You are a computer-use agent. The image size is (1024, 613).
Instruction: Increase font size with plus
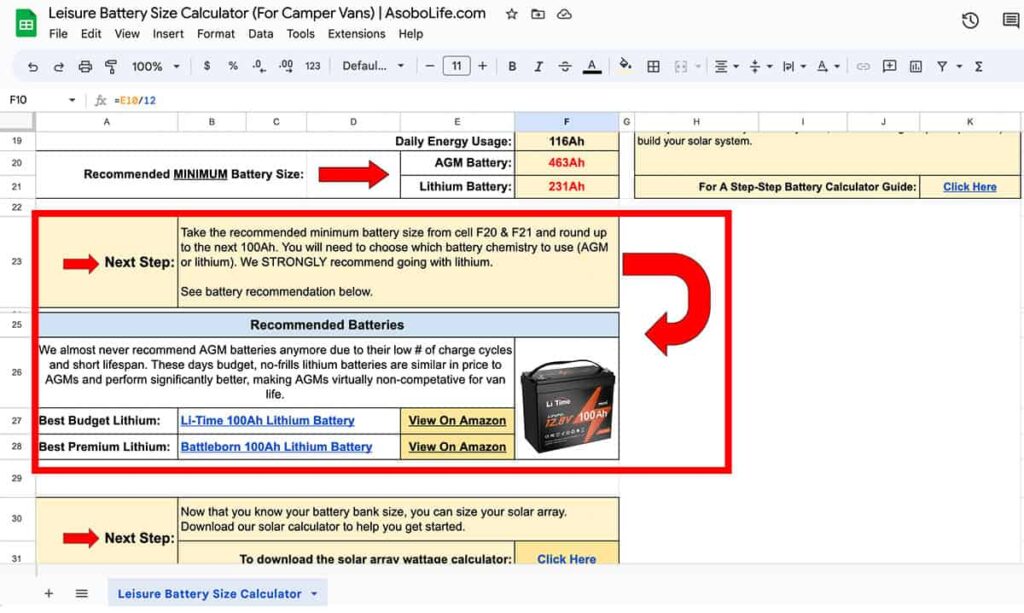coord(483,66)
